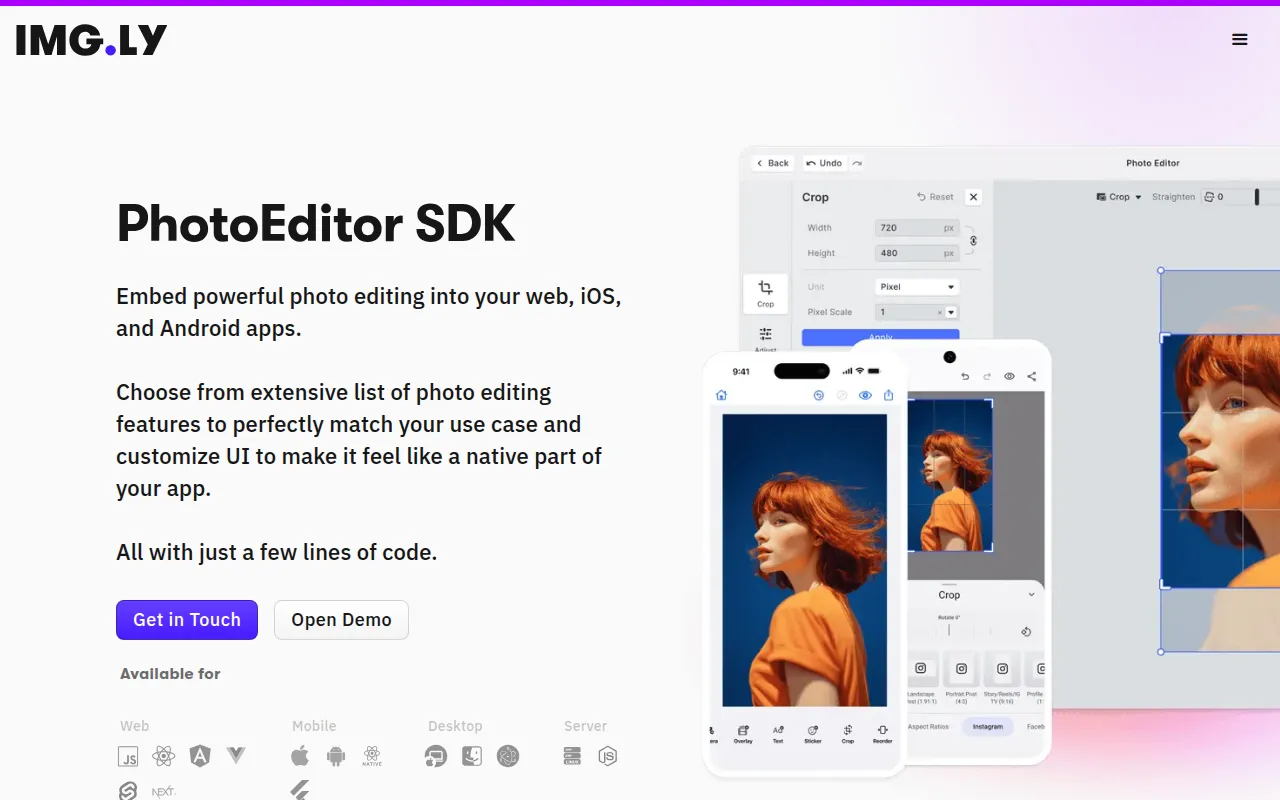Open the Crop dropdown beside Straighten
Screen dimensions: 1280x800
[1119, 197]
